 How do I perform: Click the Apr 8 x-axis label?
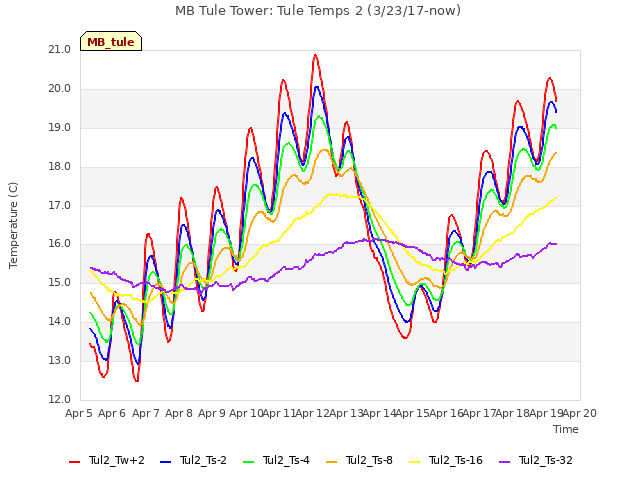[179, 413]
